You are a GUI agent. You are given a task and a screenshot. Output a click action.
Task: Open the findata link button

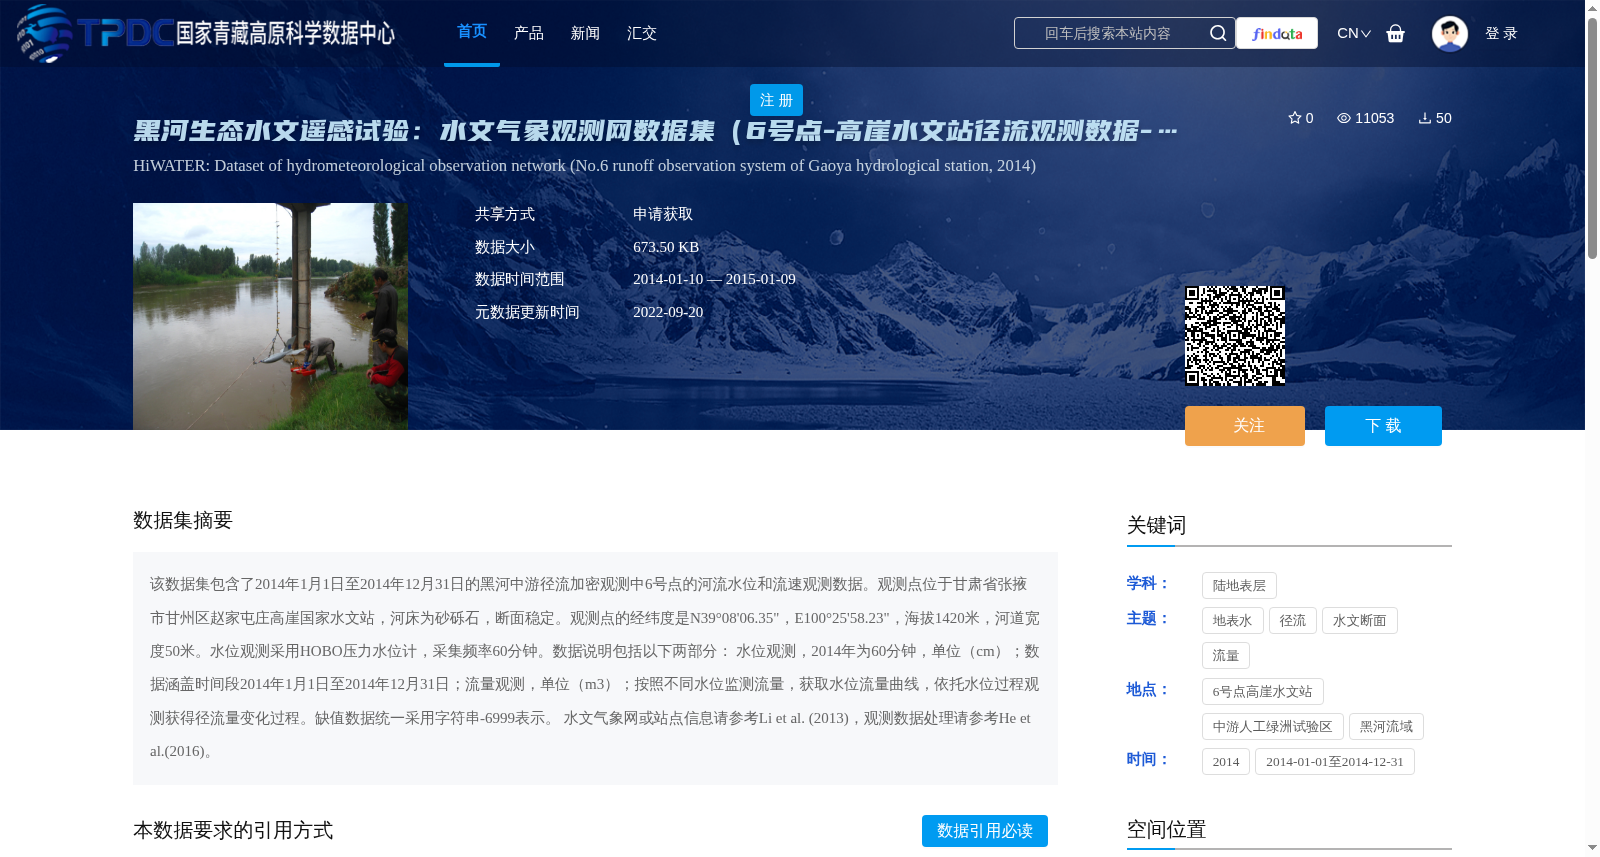pyautogui.click(x=1277, y=33)
